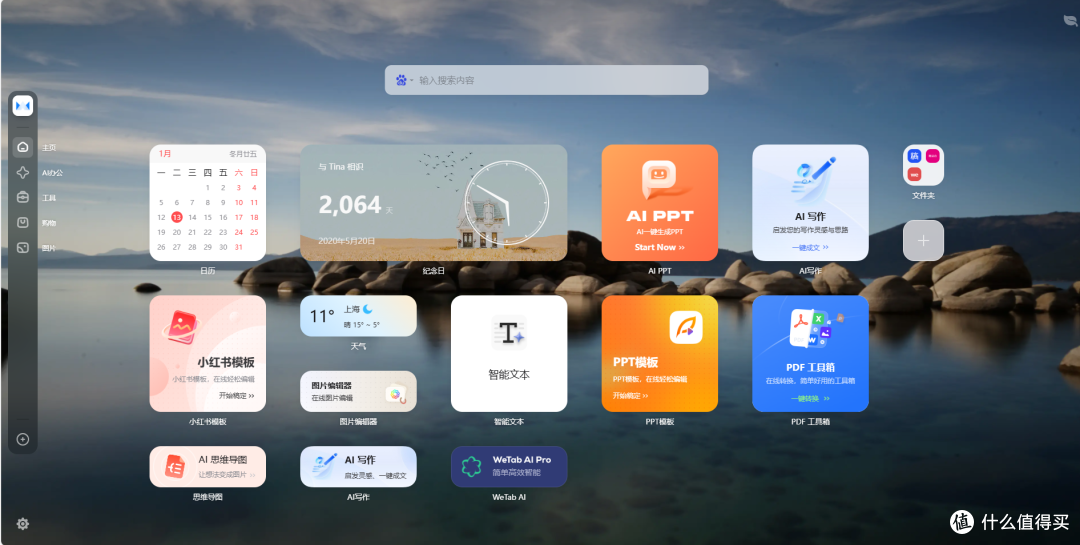Click the 1月 month label in the calendar

(x=165, y=154)
